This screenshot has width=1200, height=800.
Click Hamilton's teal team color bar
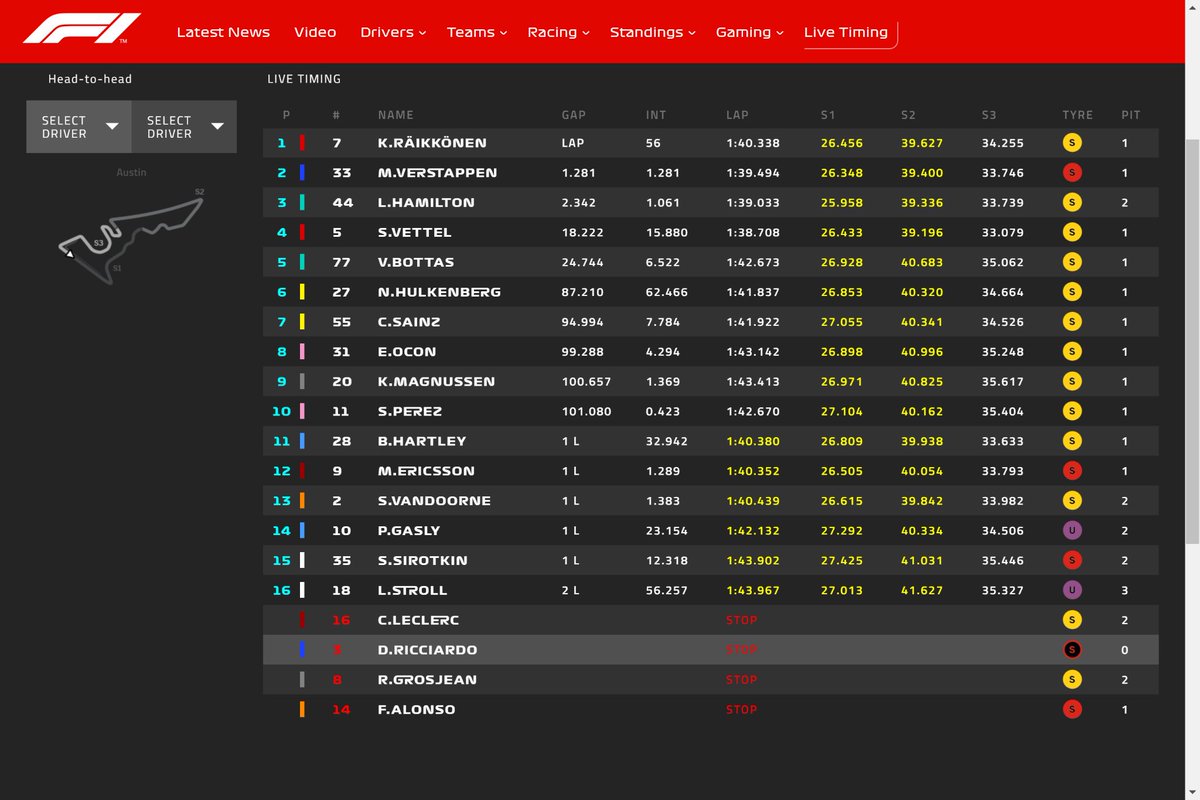(x=302, y=203)
